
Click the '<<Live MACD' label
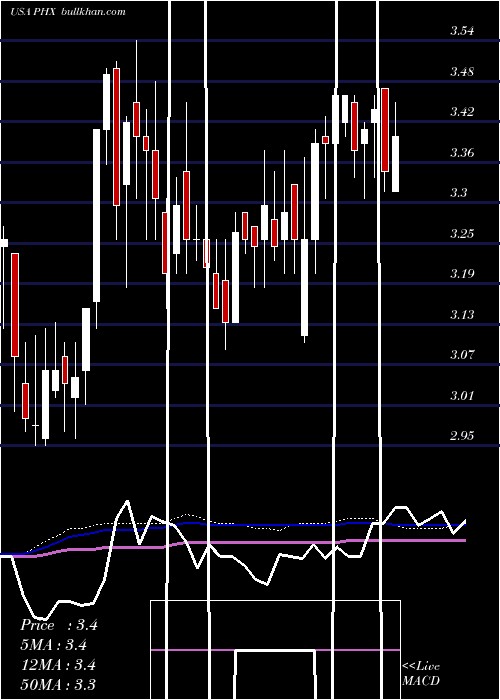click(x=421, y=673)
